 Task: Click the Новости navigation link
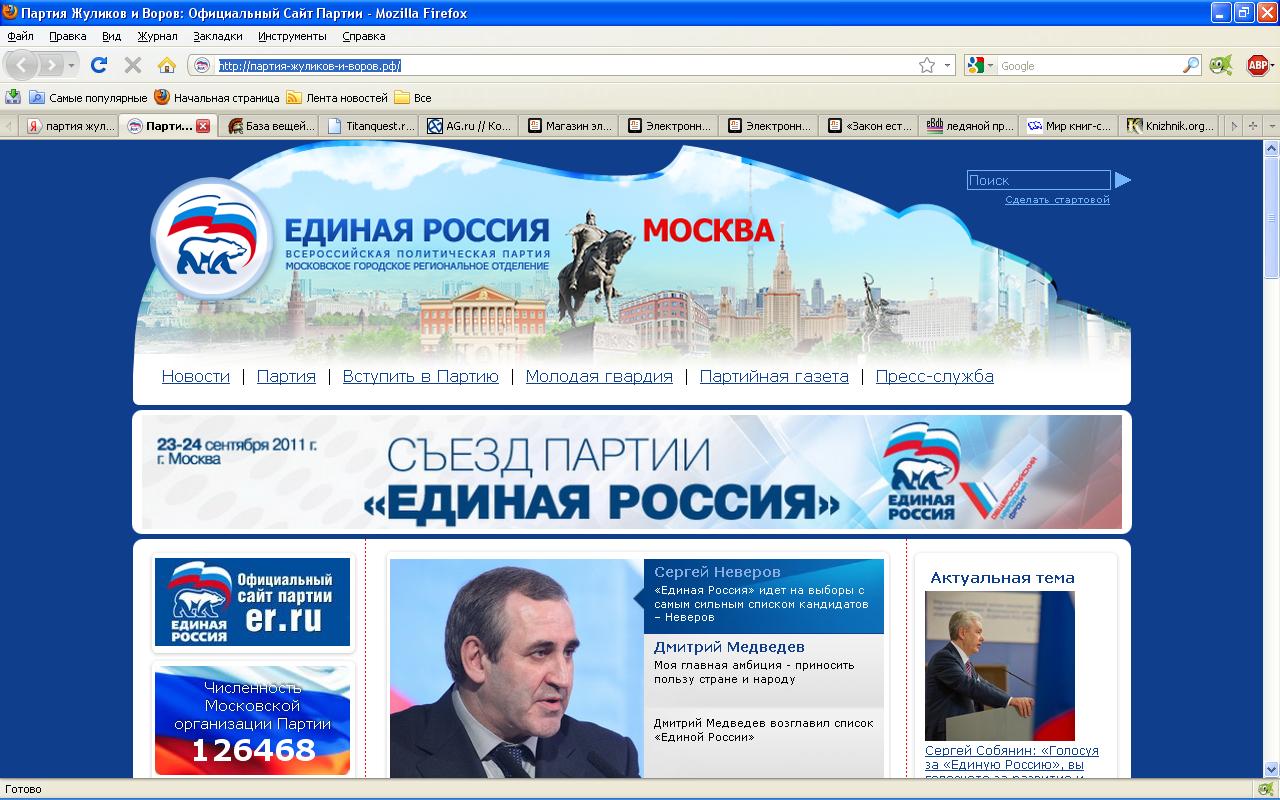coord(196,377)
